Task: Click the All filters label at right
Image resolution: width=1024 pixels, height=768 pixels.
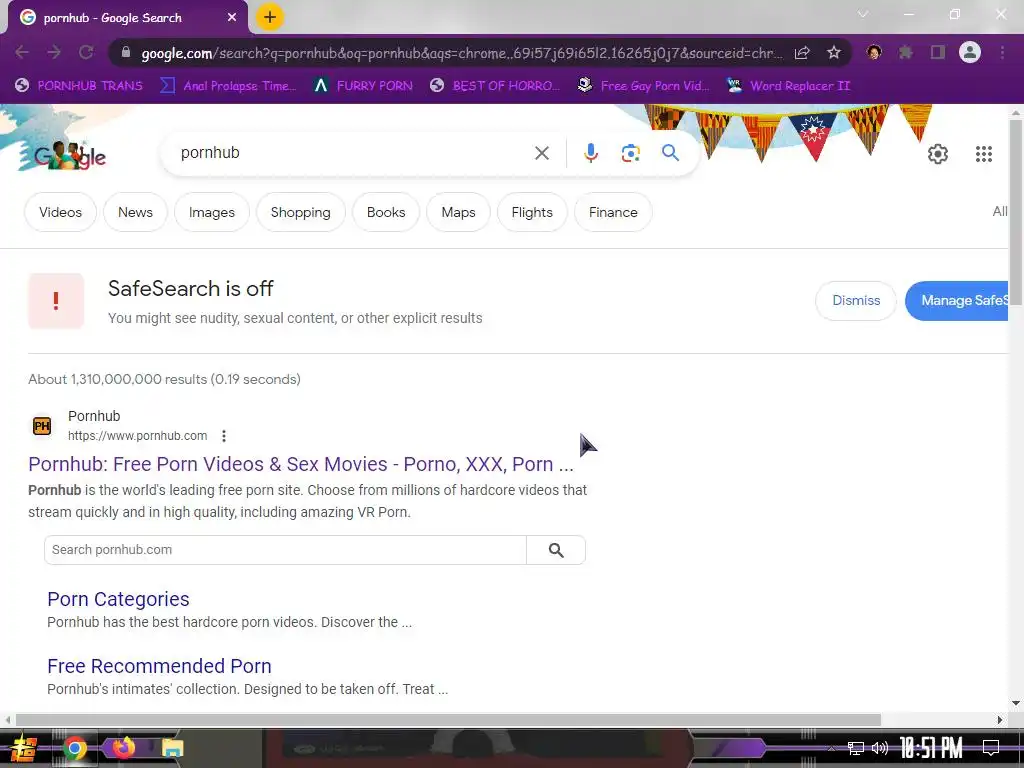Action: click(x=1000, y=211)
